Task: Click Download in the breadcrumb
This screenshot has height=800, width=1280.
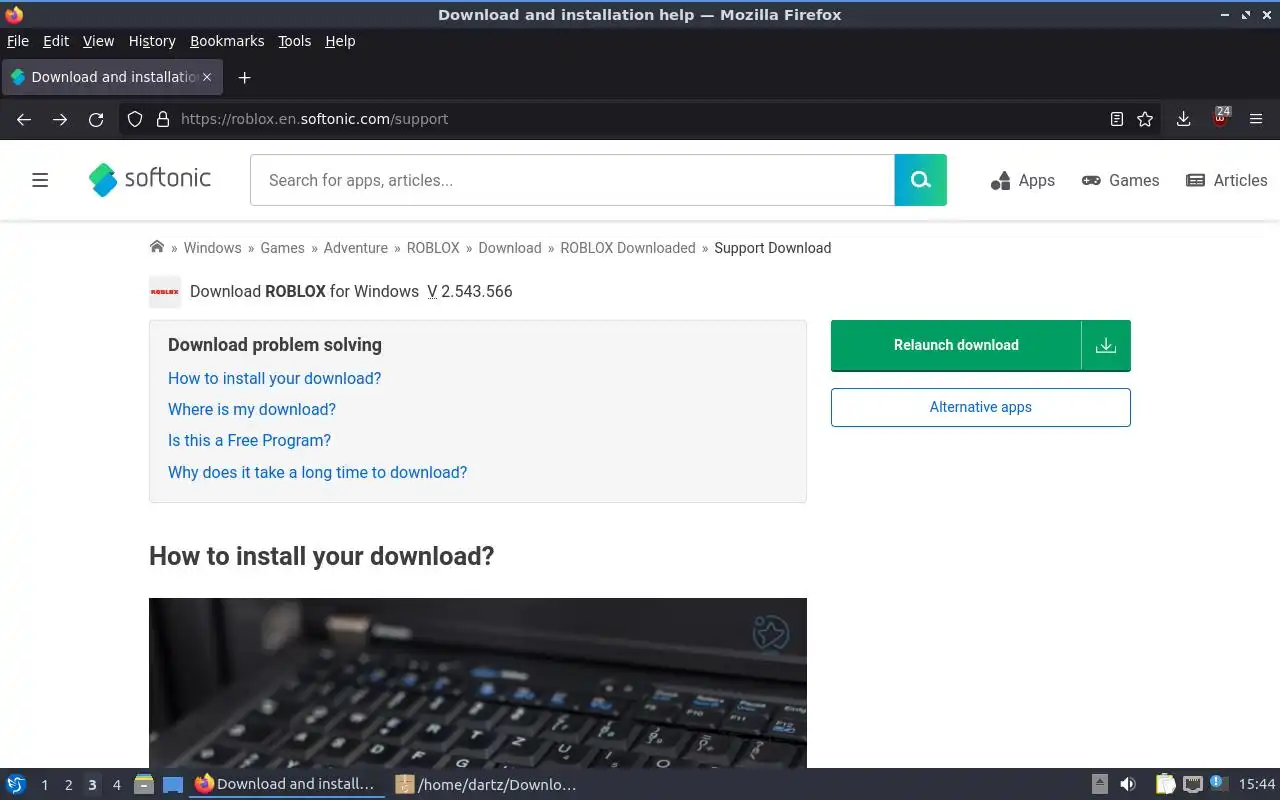Action: [510, 248]
